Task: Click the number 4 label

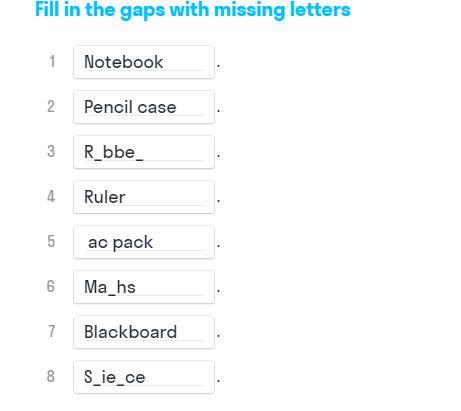Action: click(x=51, y=196)
